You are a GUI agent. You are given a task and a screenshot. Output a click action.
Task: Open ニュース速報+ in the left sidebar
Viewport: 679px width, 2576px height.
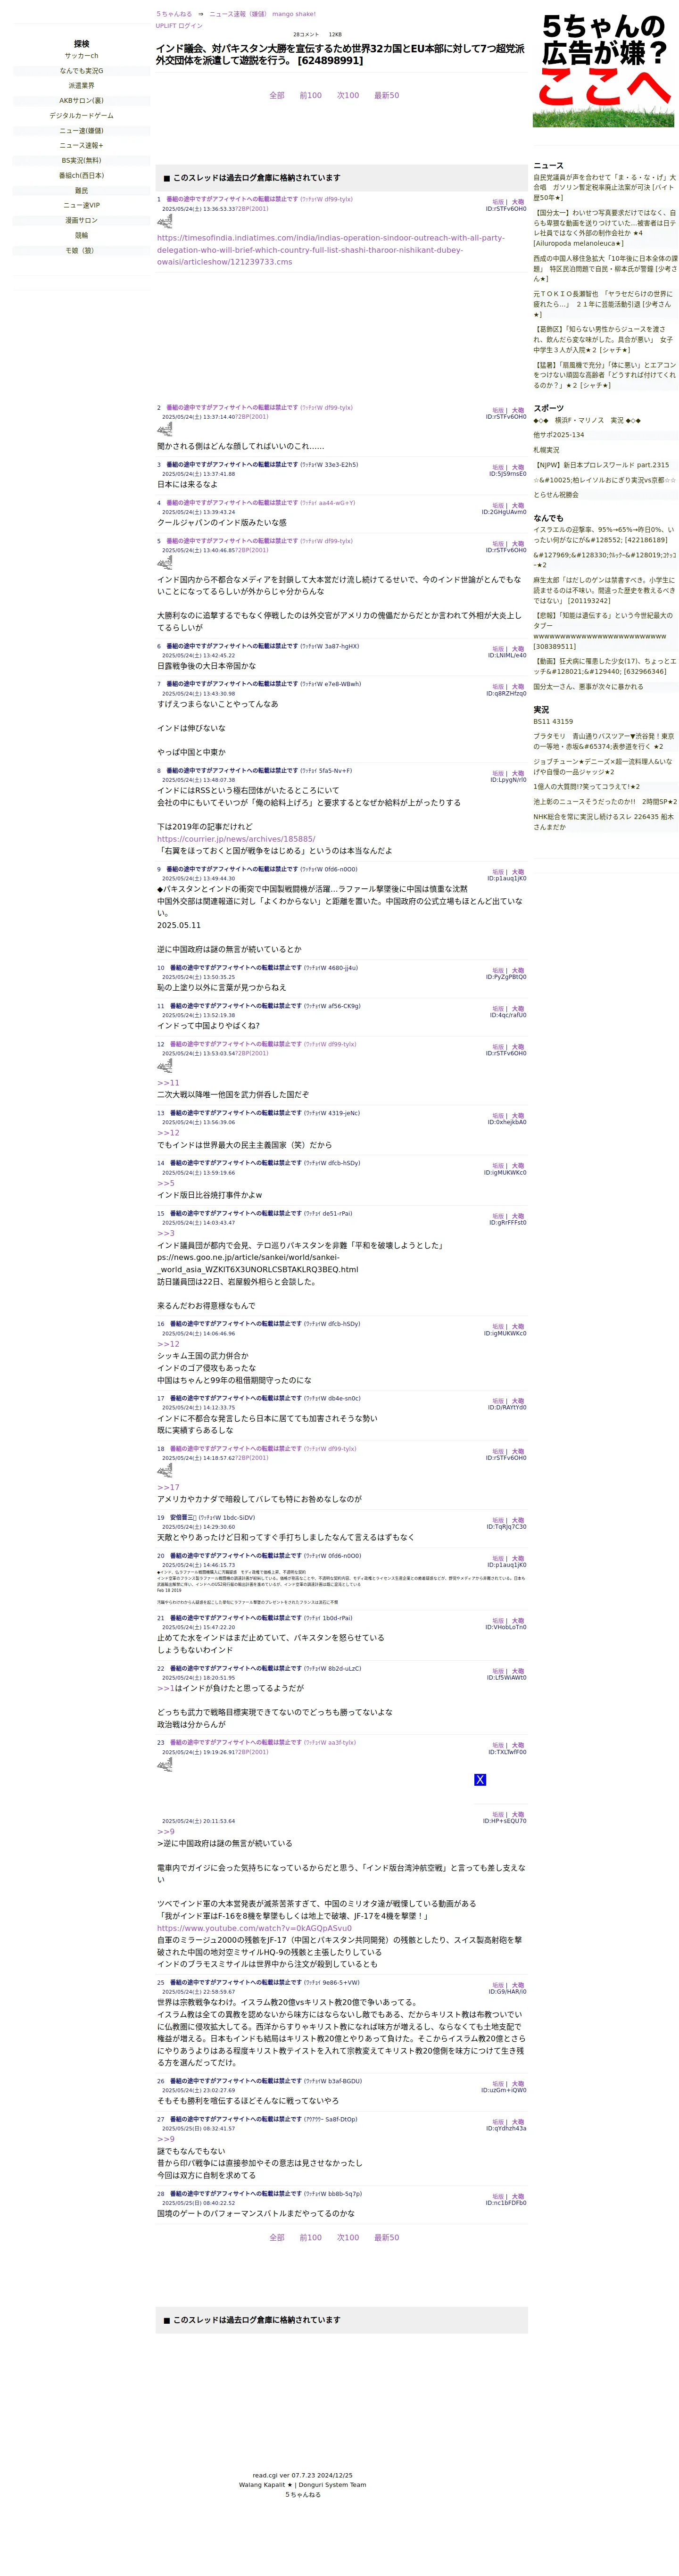tap(82, 146)
